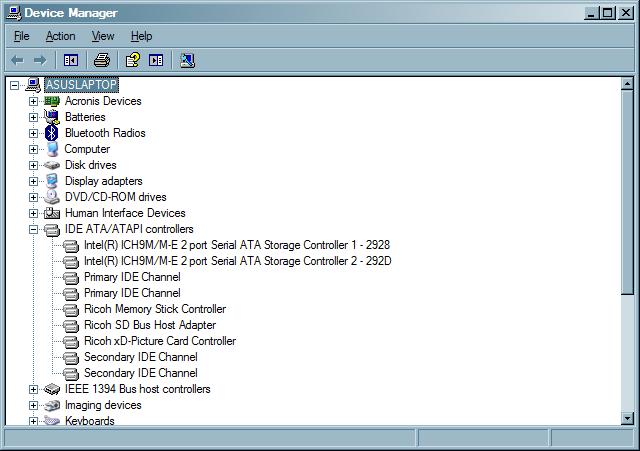Expand the Bluetooth Radios category

33,133
